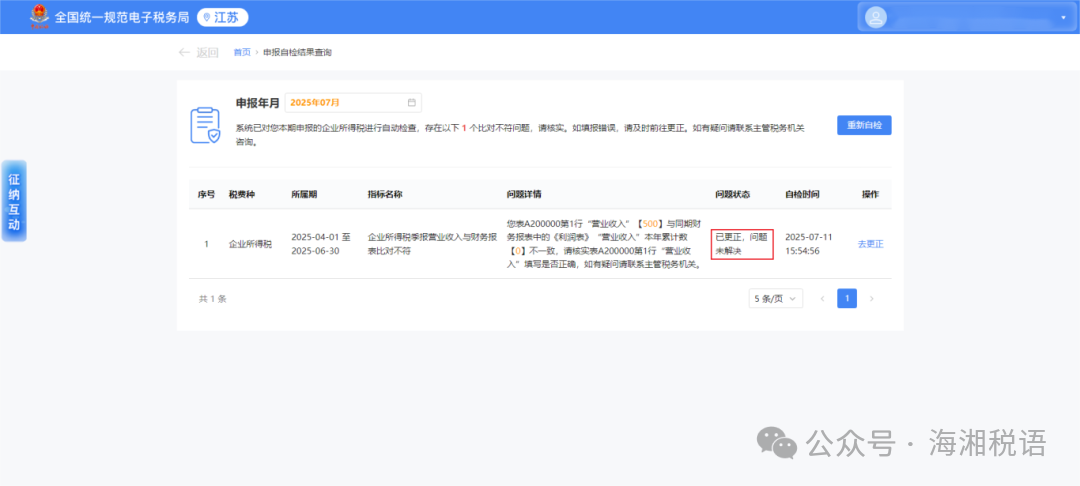Viewport: 1080px width, 486px height.
Task: Go to the next page arrow
Action: pyautogui.click(x=872, y=299)
